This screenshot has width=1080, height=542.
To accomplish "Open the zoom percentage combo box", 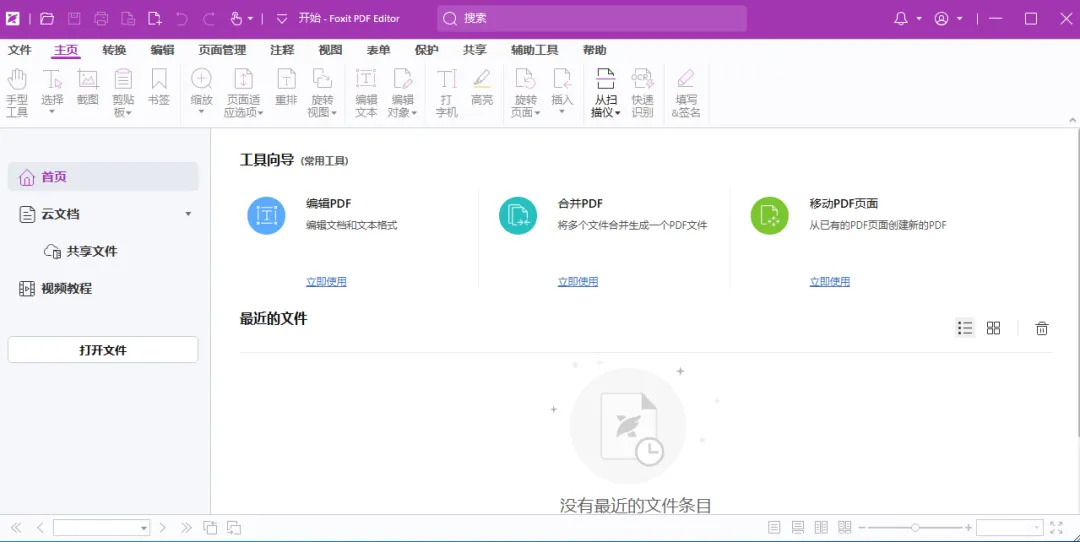I will 1037,528.
